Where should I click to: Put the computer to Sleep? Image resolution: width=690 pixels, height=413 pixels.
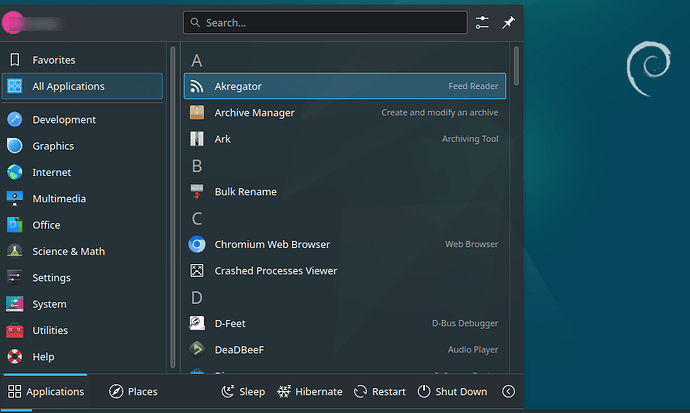pos(243,392)
